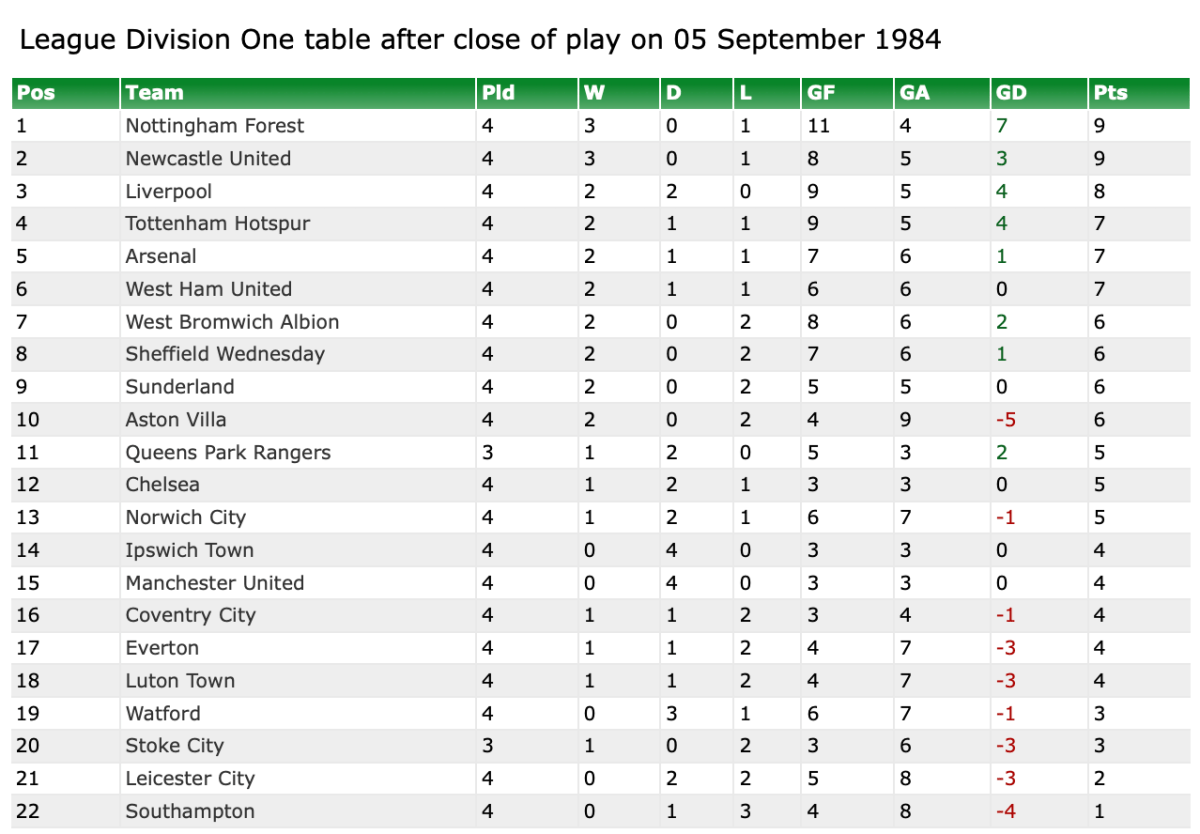Click West Bromwich Albion team name
Viewport: 1200px width, 834px height.
coord(232,322)
